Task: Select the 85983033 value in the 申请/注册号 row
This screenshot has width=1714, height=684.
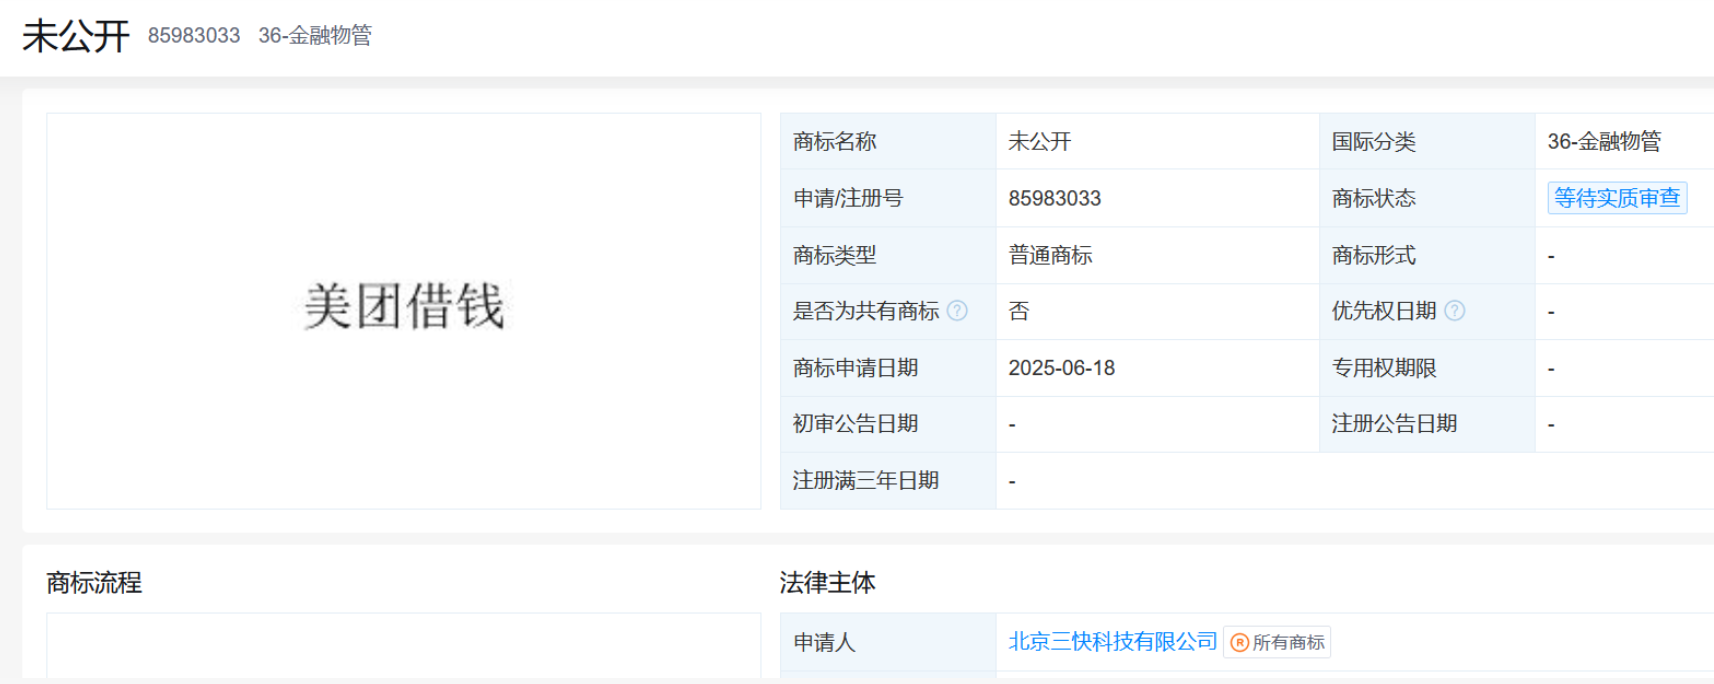Action: tap(1054, 198)
